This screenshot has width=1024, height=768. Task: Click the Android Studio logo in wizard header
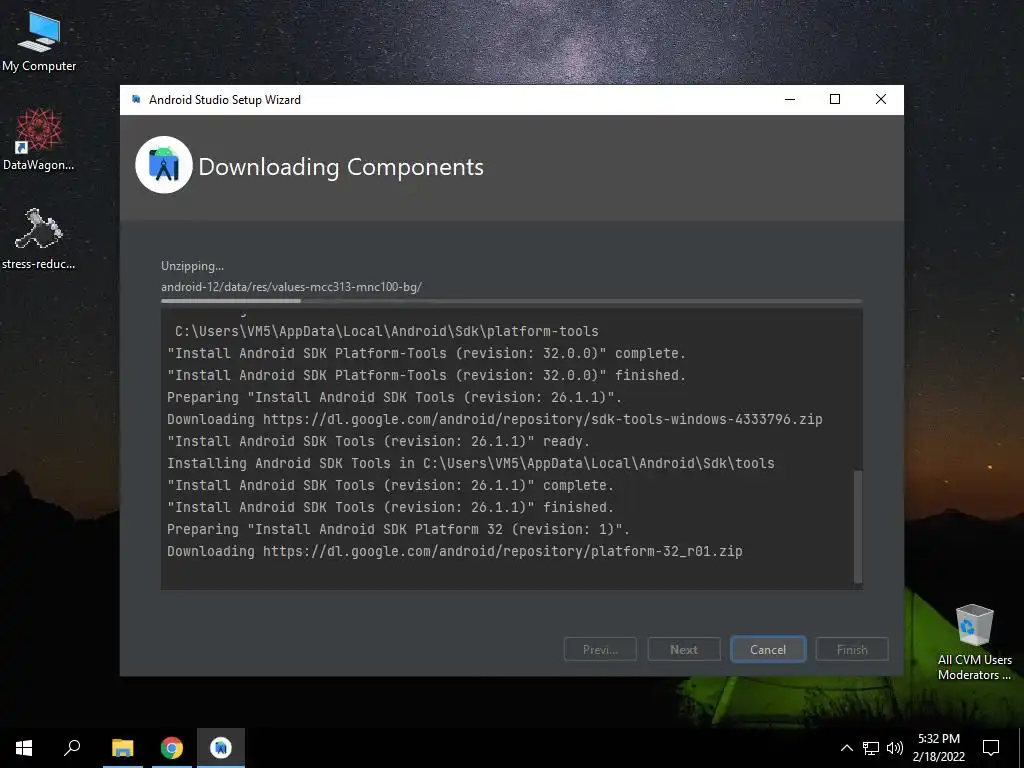coord(164,165)
